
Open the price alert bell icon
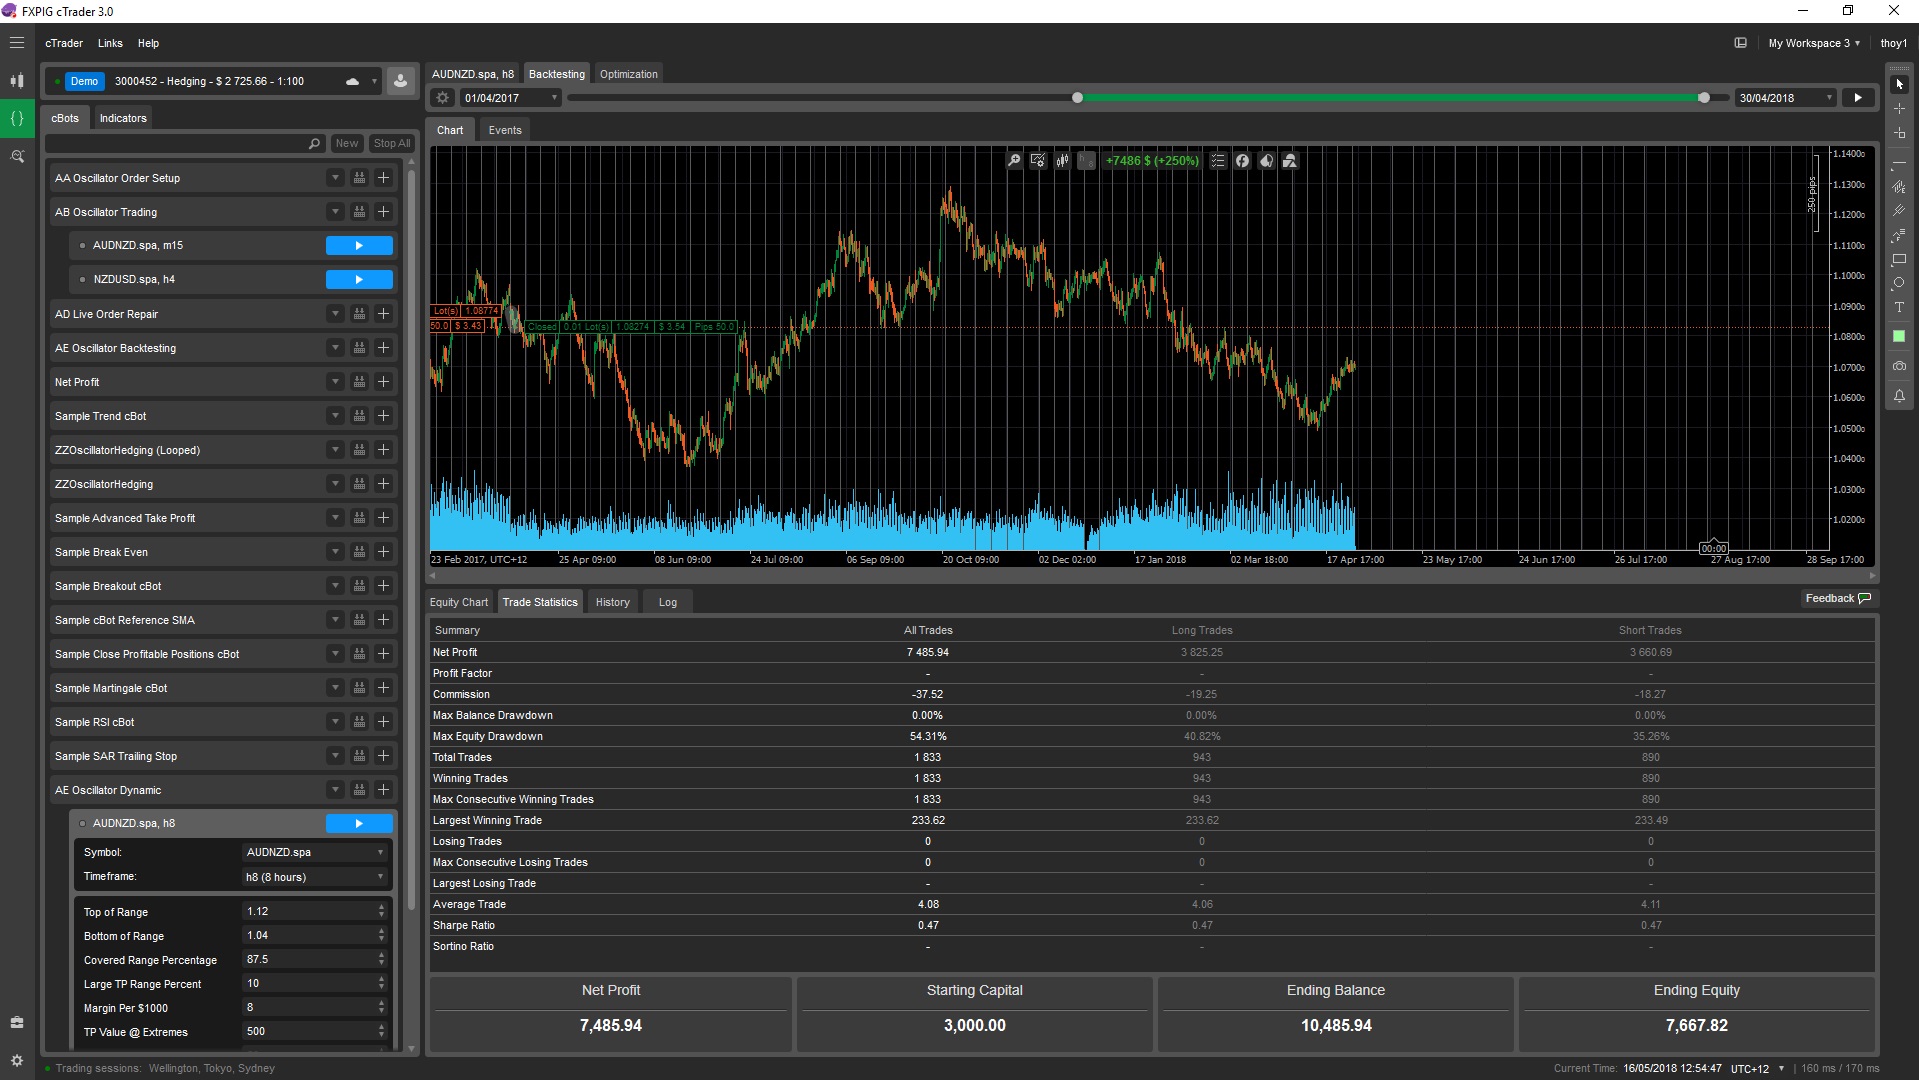pyautogui.click(x=1898, y=396)
